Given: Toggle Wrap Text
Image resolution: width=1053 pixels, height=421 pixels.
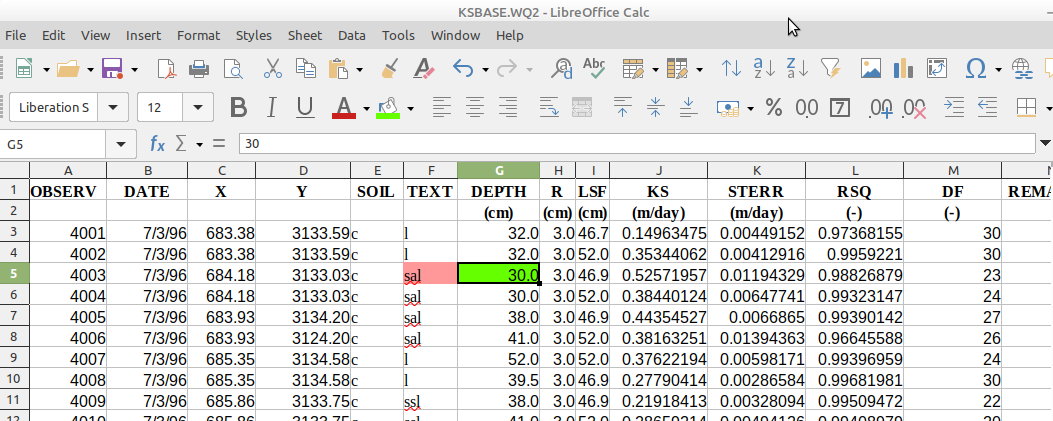Looking at the screenshot, I should pos(549,107).
